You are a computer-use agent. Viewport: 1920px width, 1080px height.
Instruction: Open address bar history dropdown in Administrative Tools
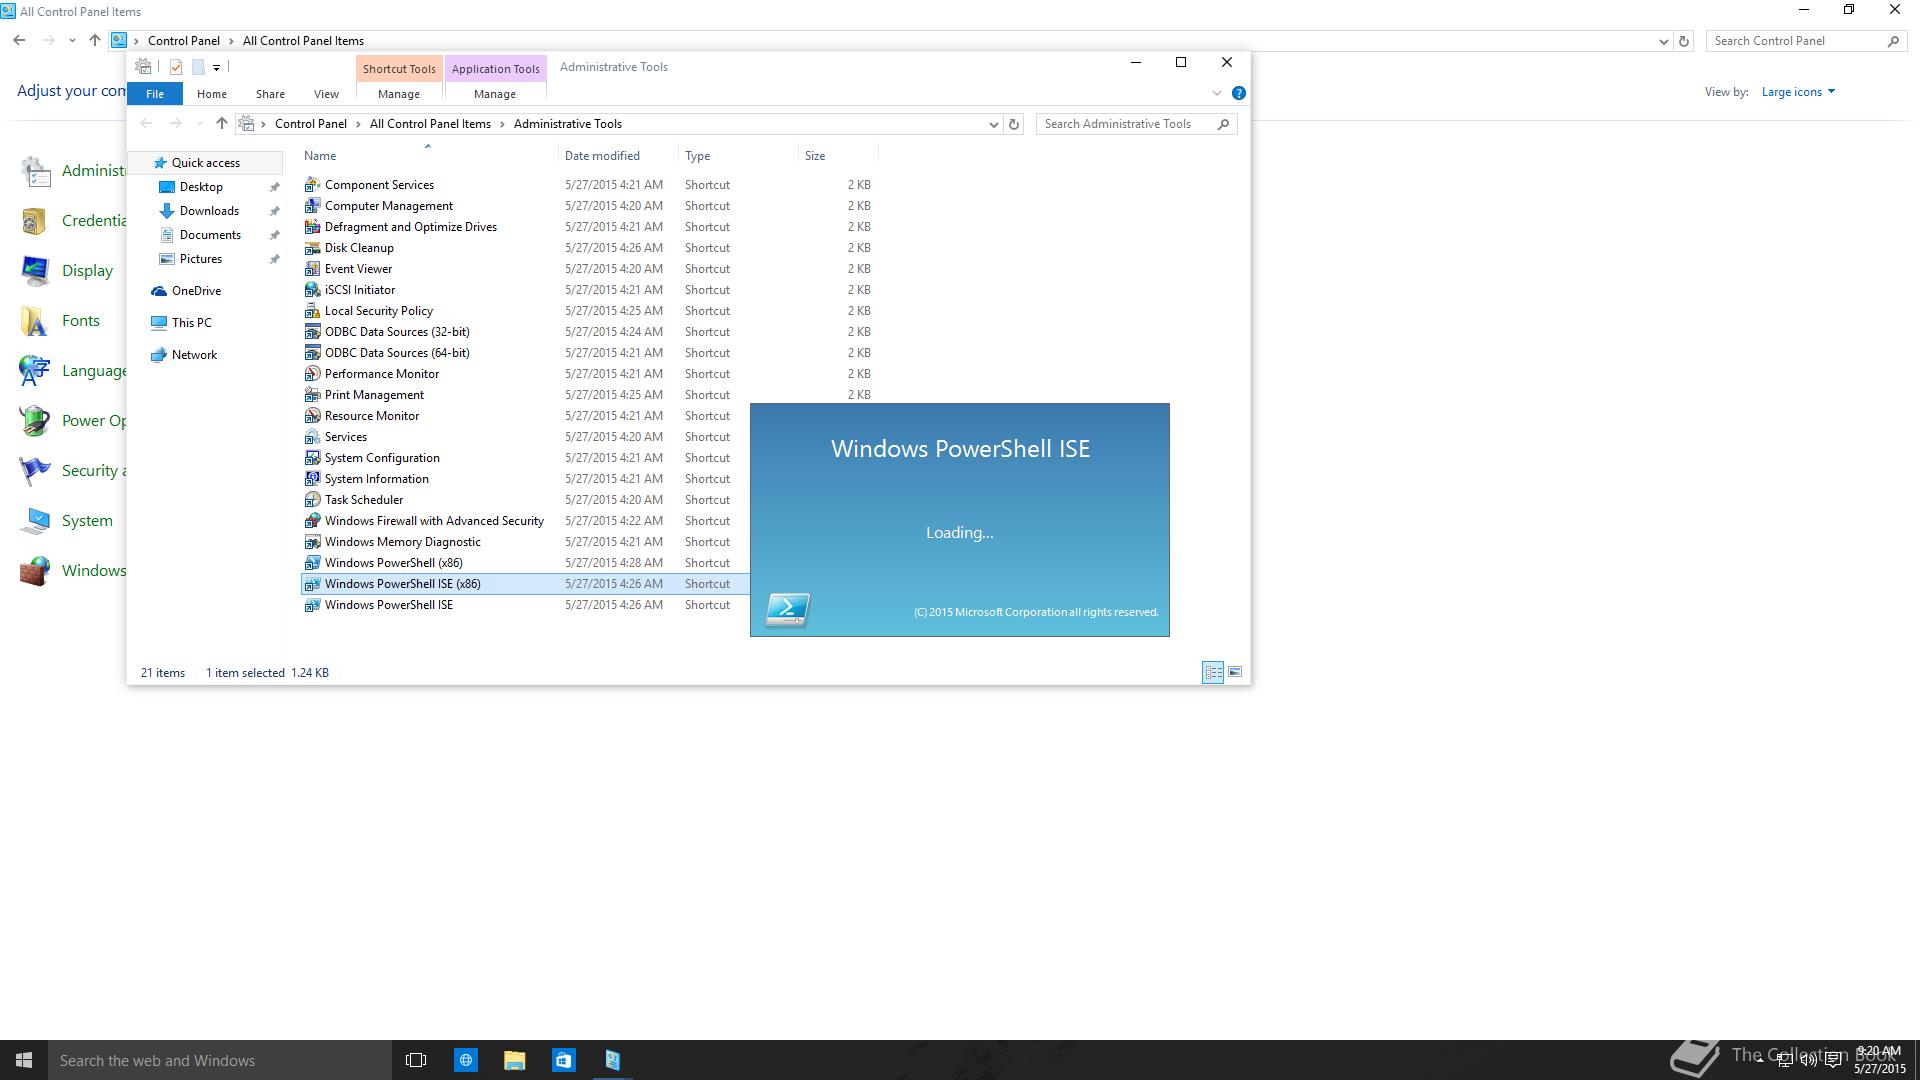click(x=993, y=124)
